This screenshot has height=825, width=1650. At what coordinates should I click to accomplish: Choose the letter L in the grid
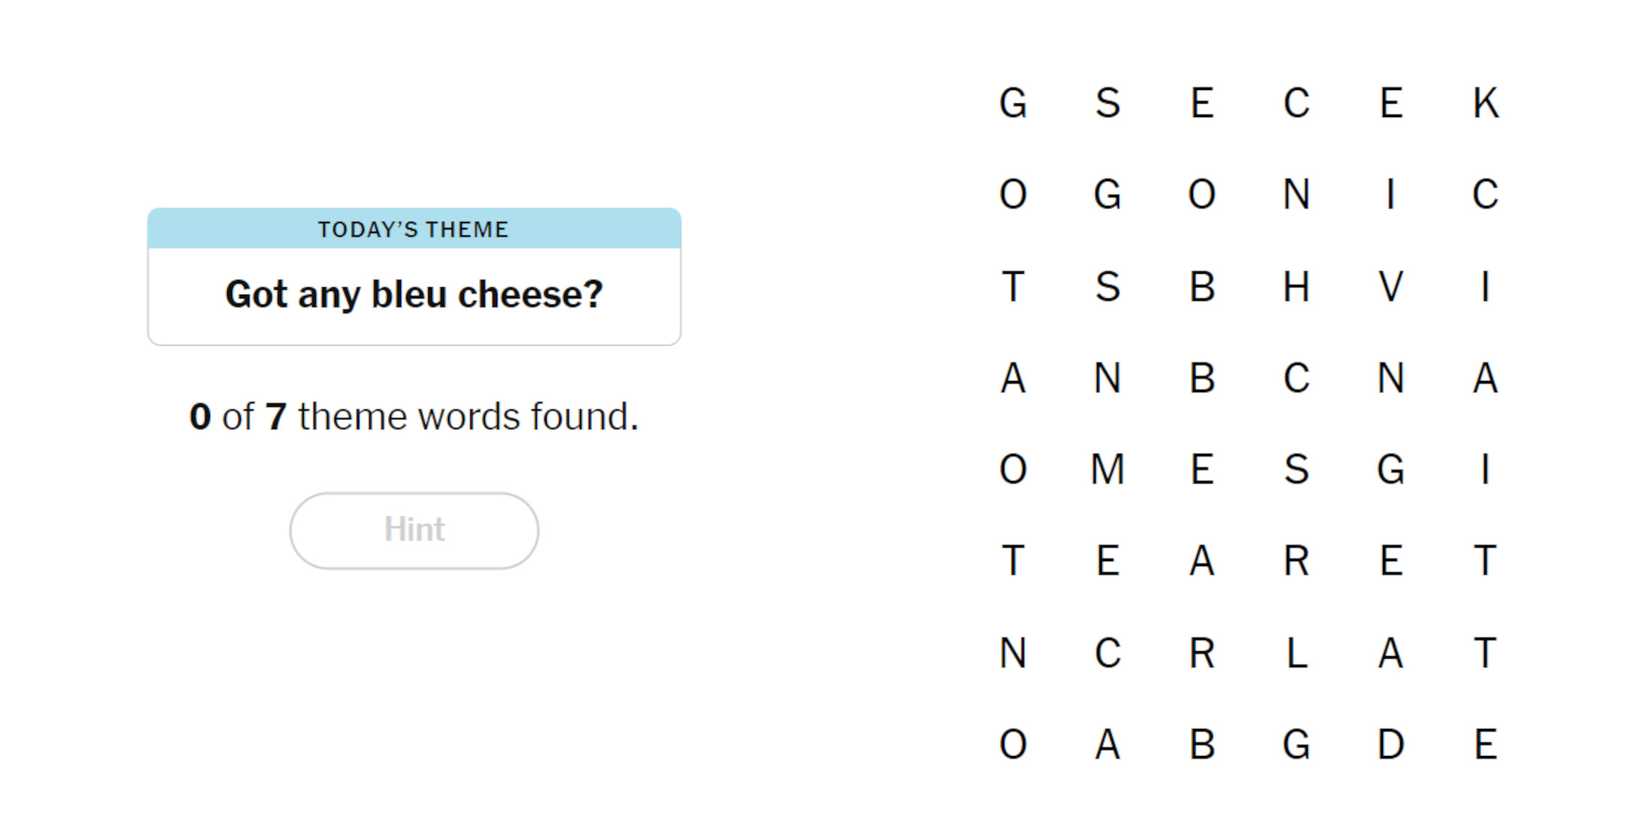click(1296, 653)
